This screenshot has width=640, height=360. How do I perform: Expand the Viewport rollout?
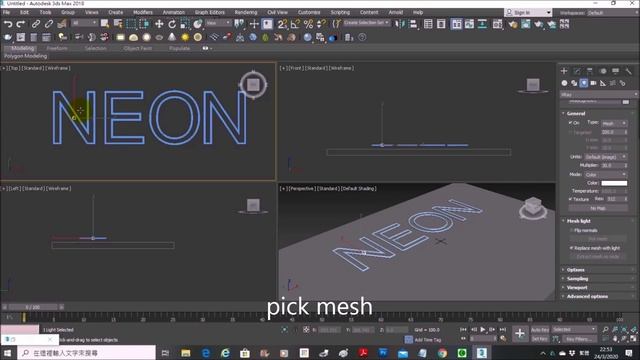(x=577, y=288)
